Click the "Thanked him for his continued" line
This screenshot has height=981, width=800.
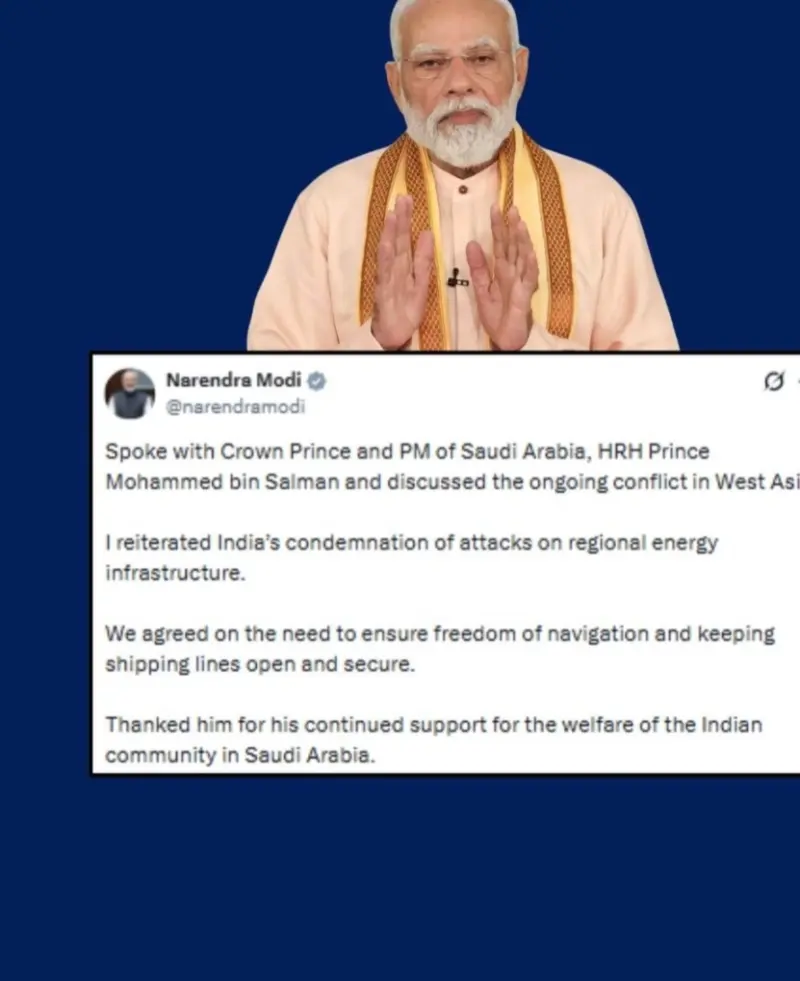pos(433,724)
